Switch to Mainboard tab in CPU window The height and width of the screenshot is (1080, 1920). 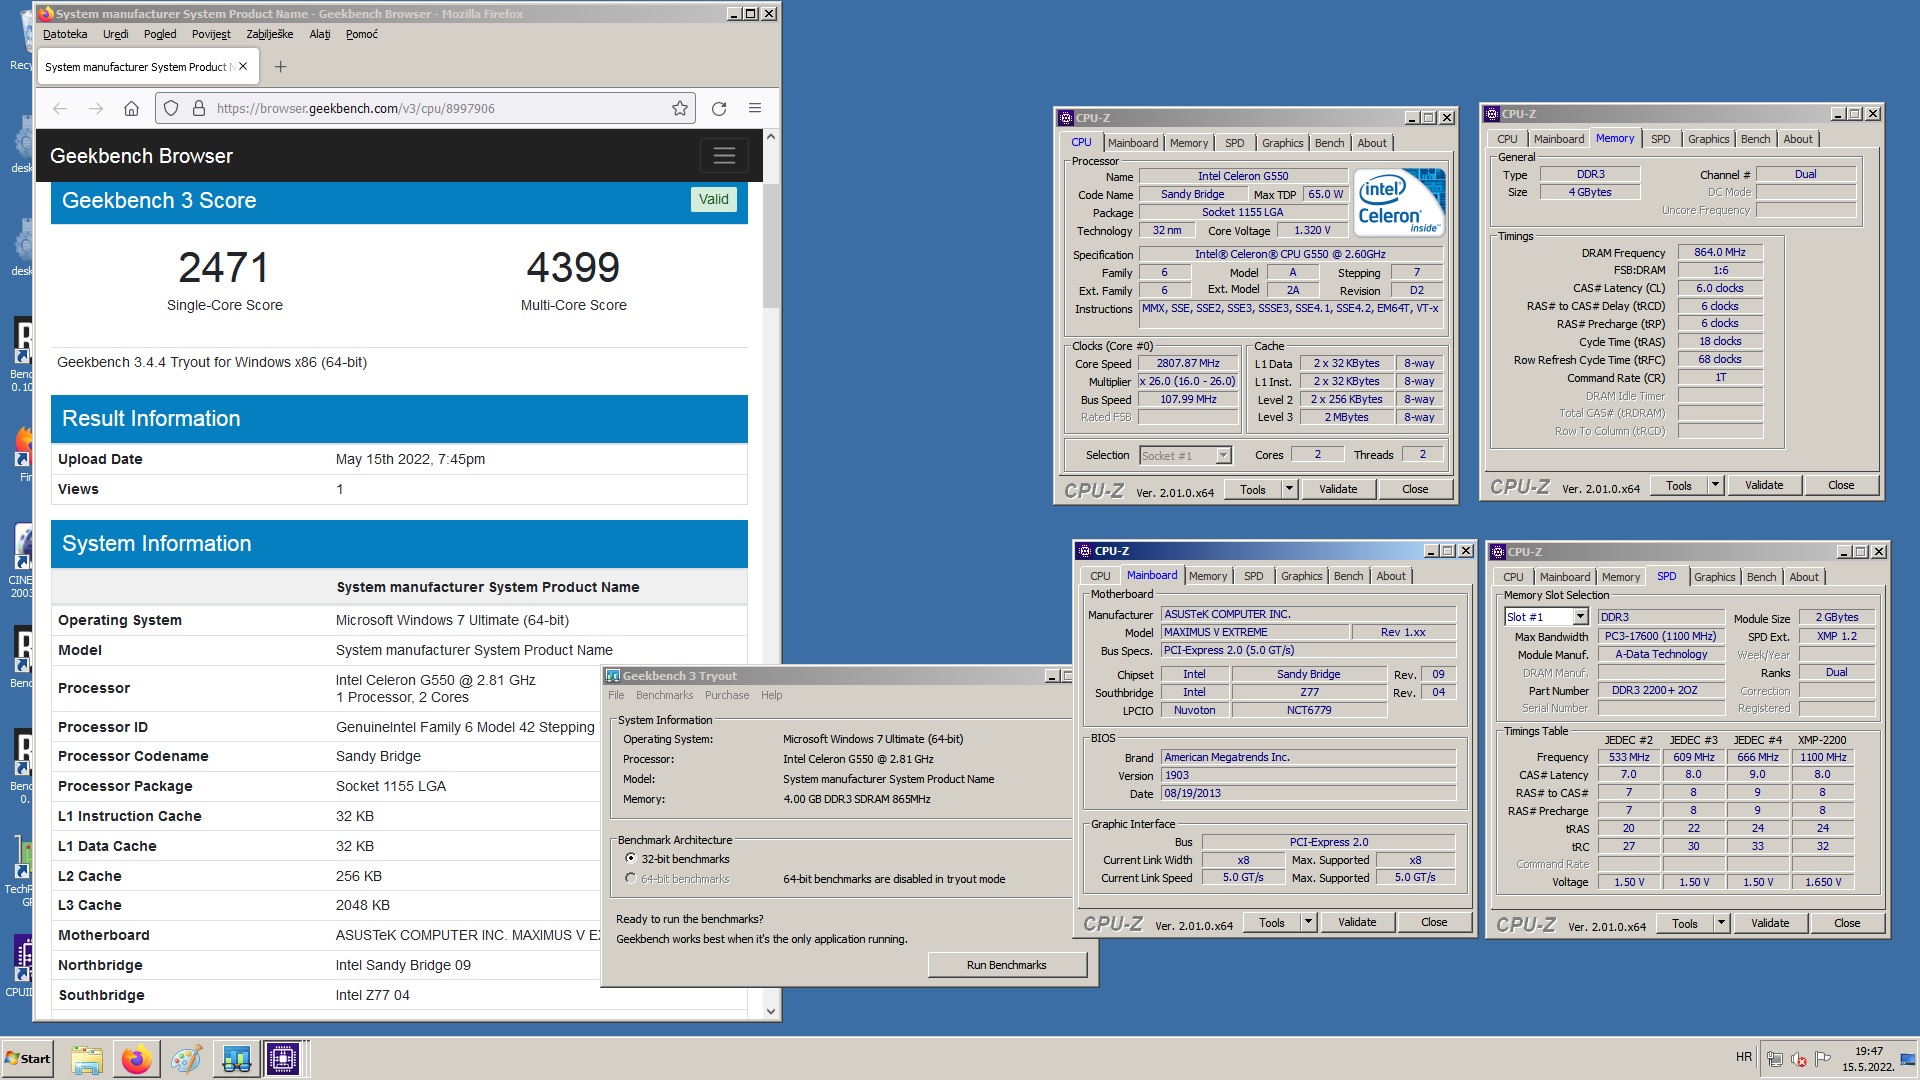click(1133, 143)
